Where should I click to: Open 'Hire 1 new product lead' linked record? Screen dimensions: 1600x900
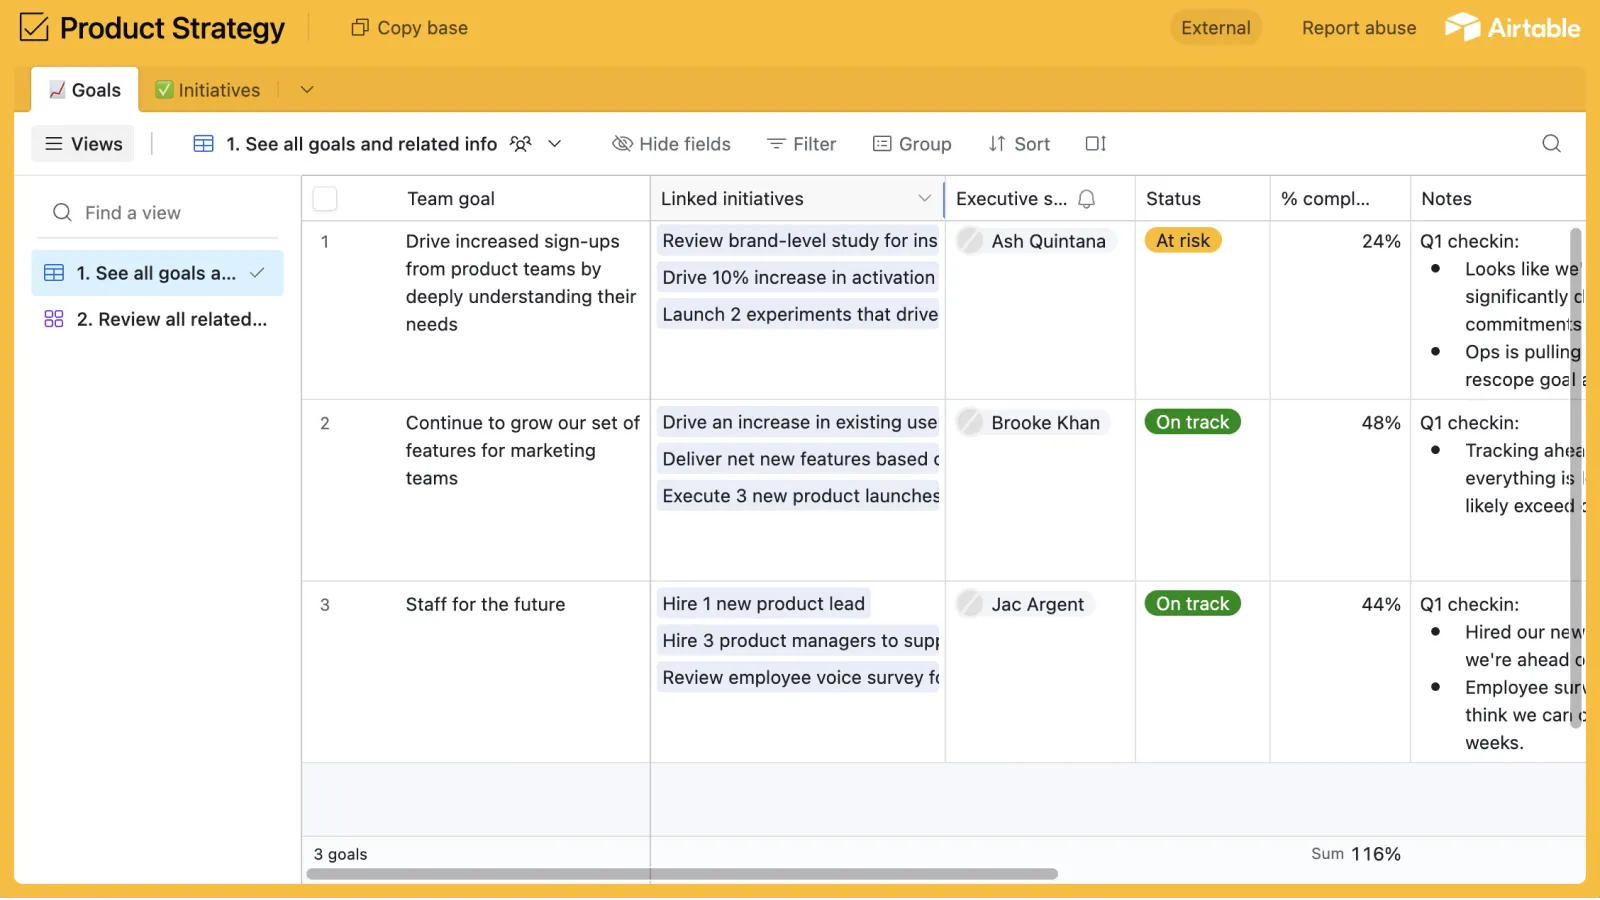point(764,604)
